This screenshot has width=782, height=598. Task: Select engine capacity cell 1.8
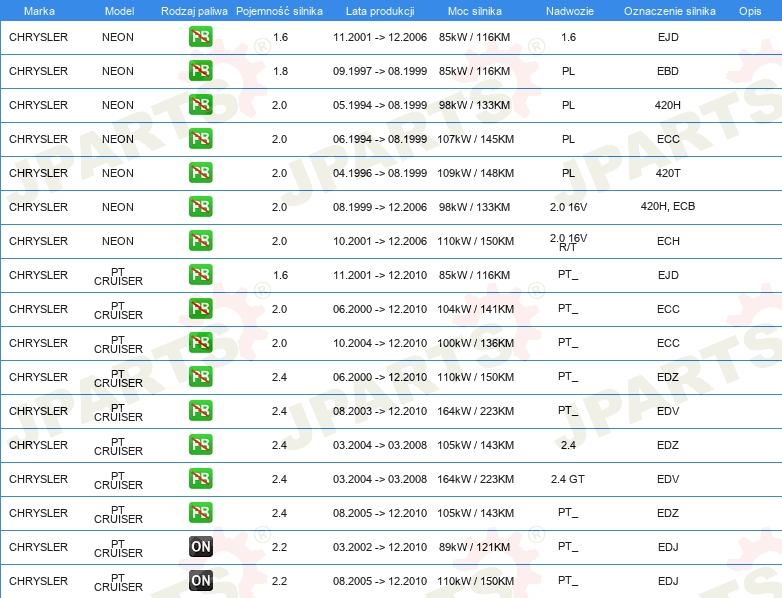pos(280,71)
